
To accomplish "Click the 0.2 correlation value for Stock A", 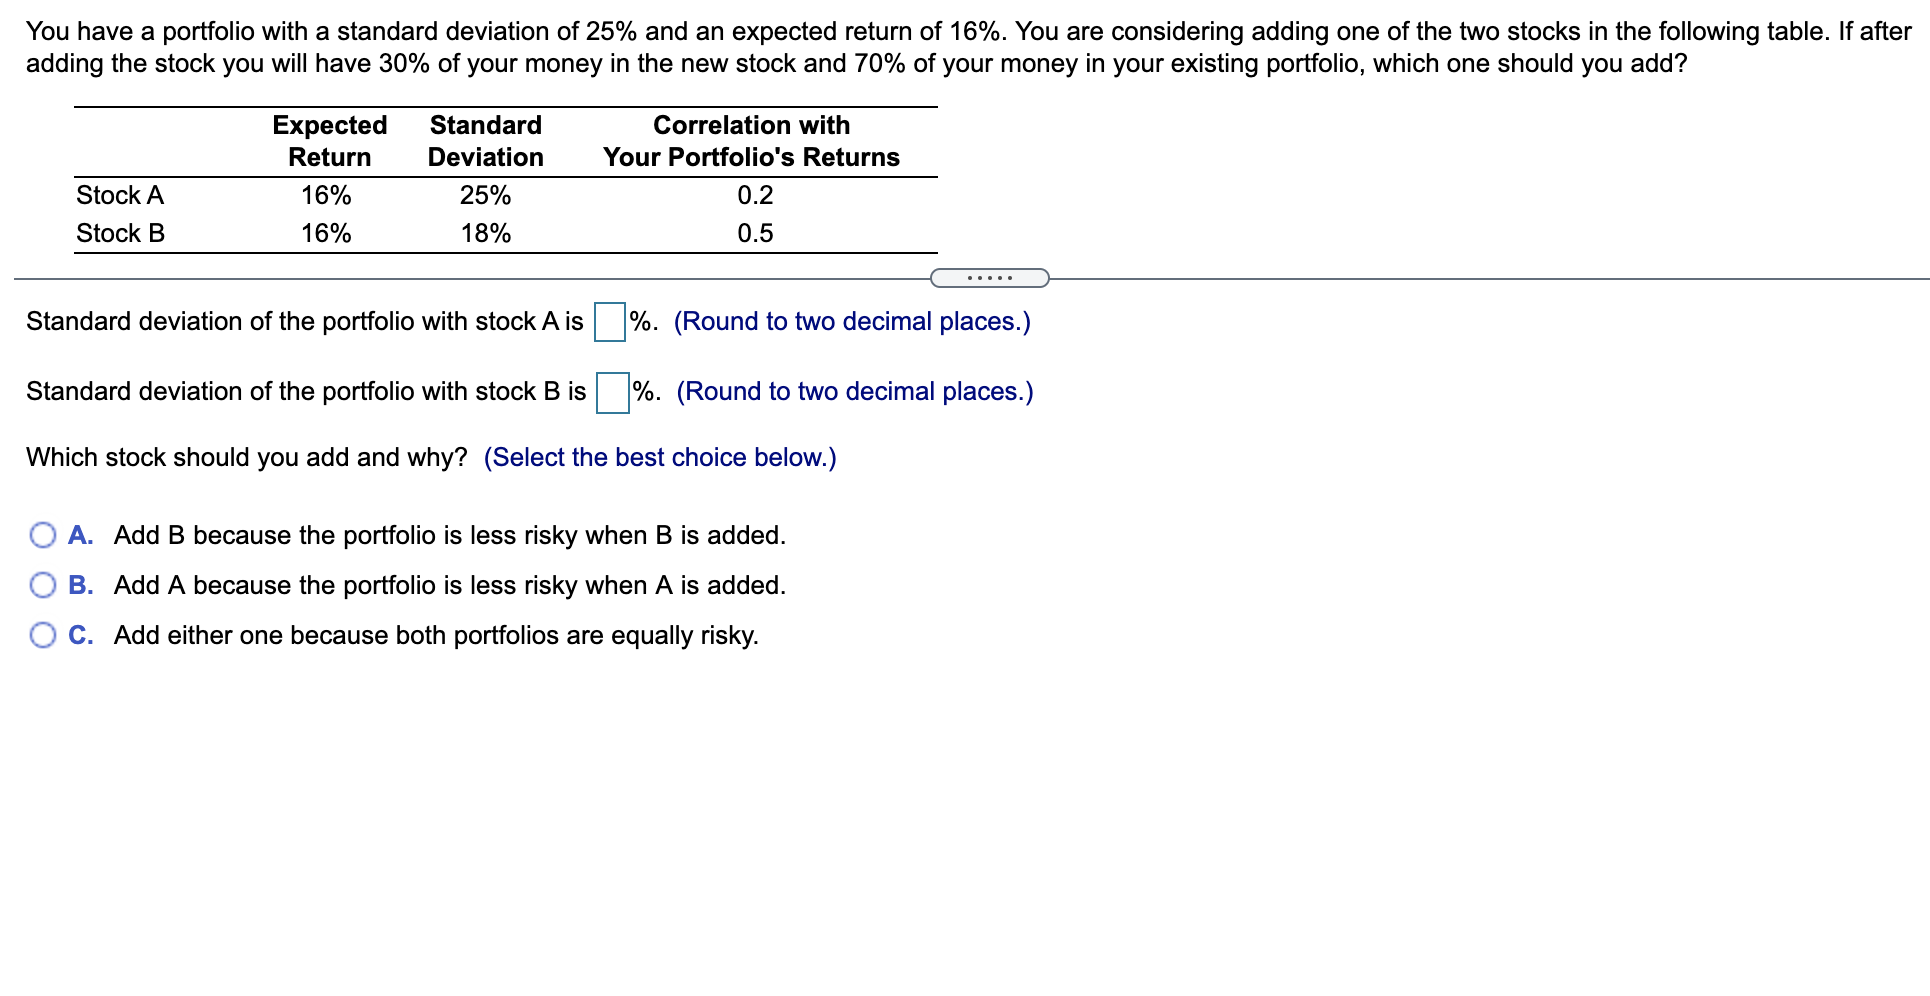I will pos(754,195).
